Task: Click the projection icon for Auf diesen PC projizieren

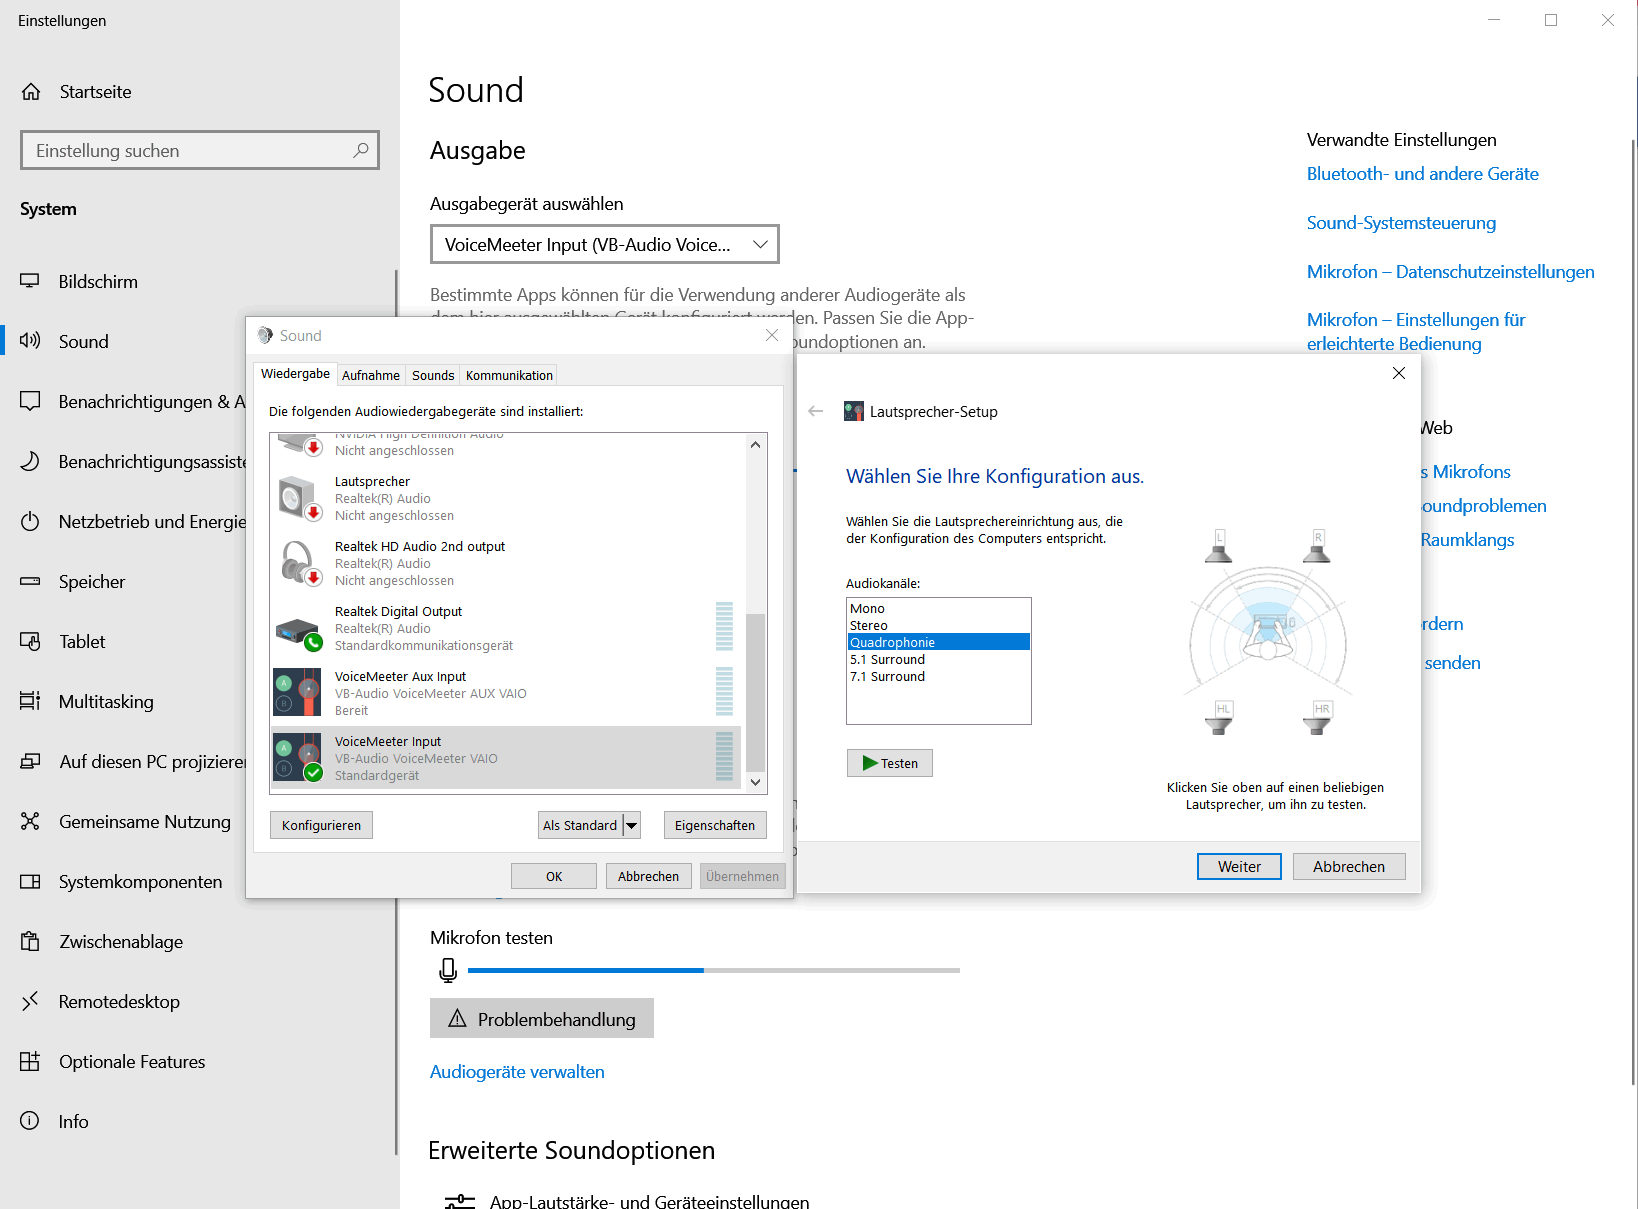Action: click(x=30, y=761)
